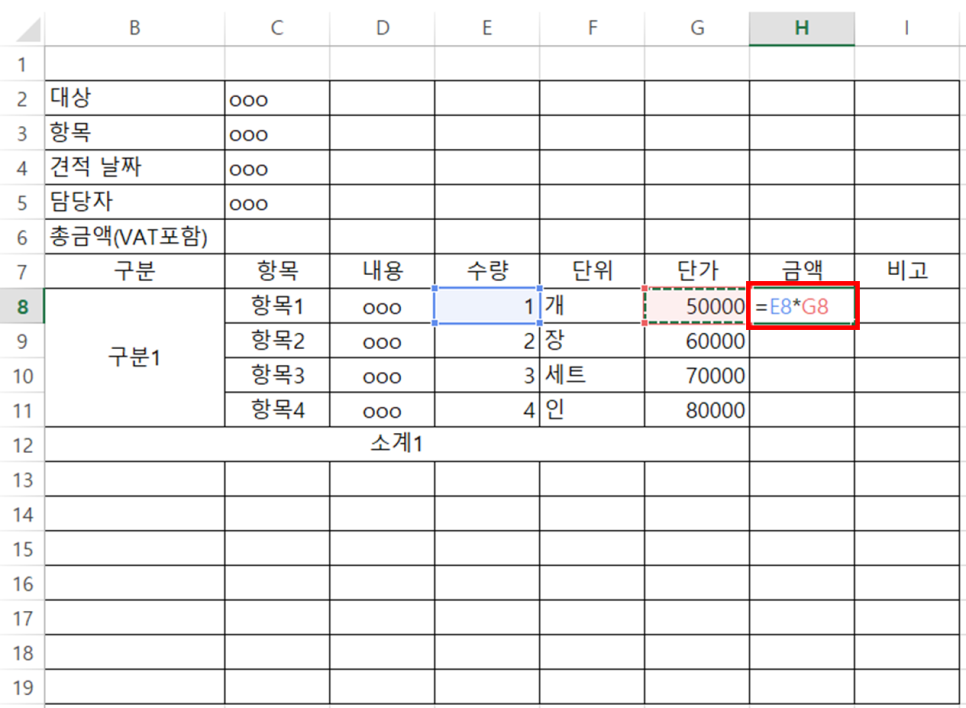Click the 내용 header cell
966x708 pixels.
[383, 271]
